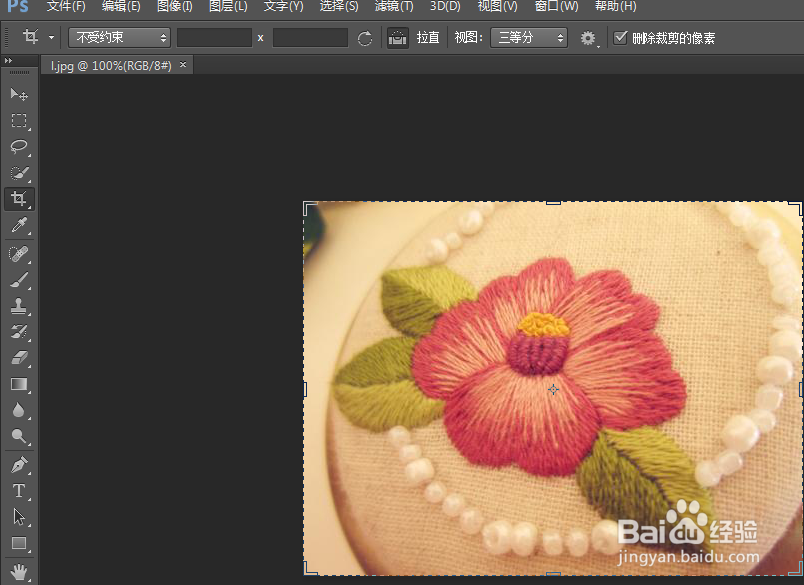The width and height of the screenshot is (804, 585).
Task: Click the rotate crop box icon
Action: point(365,38)
